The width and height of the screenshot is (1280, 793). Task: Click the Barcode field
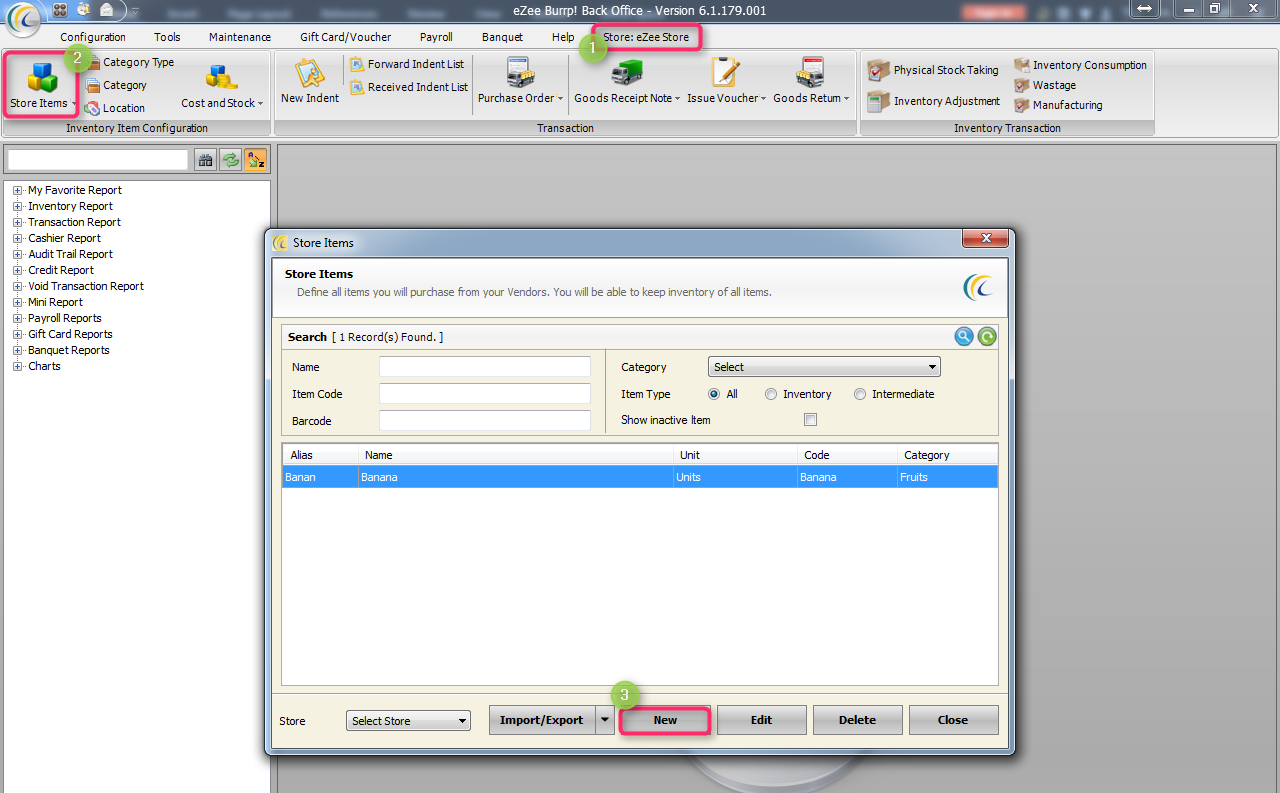[485, 421]
